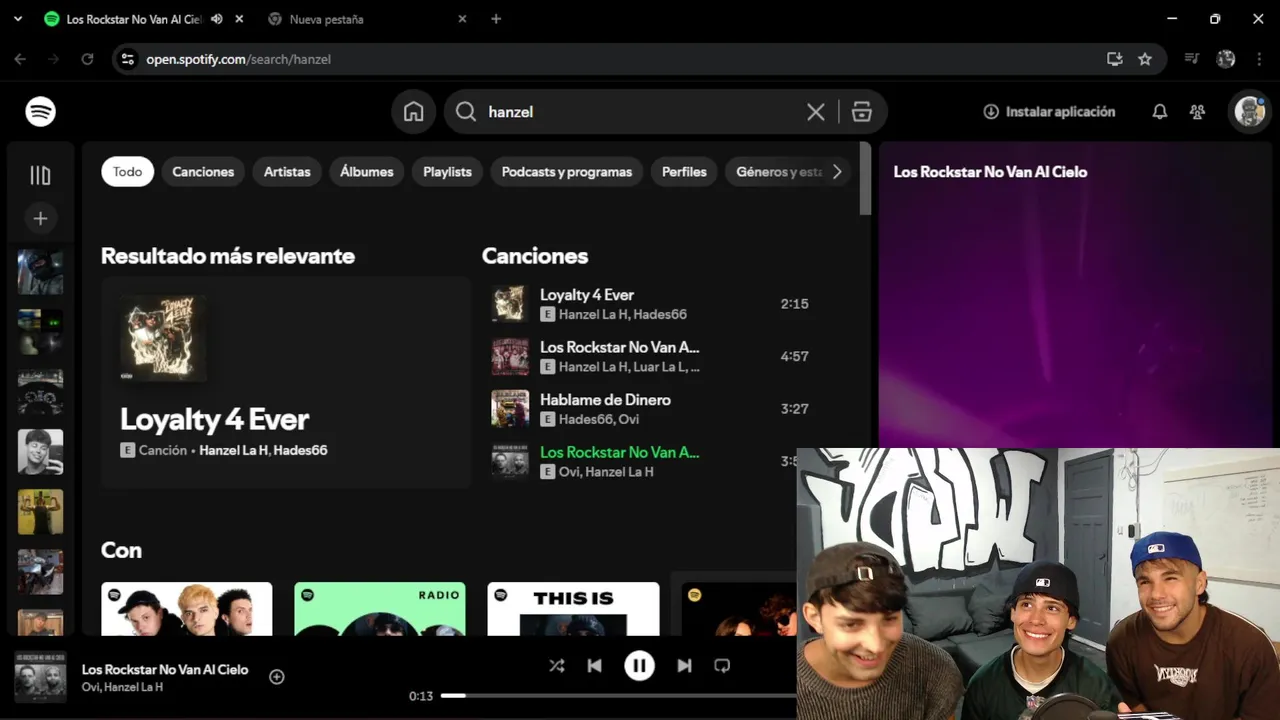Click playback progress bar
Screen dimensions: 1280x720
[619, 695]
